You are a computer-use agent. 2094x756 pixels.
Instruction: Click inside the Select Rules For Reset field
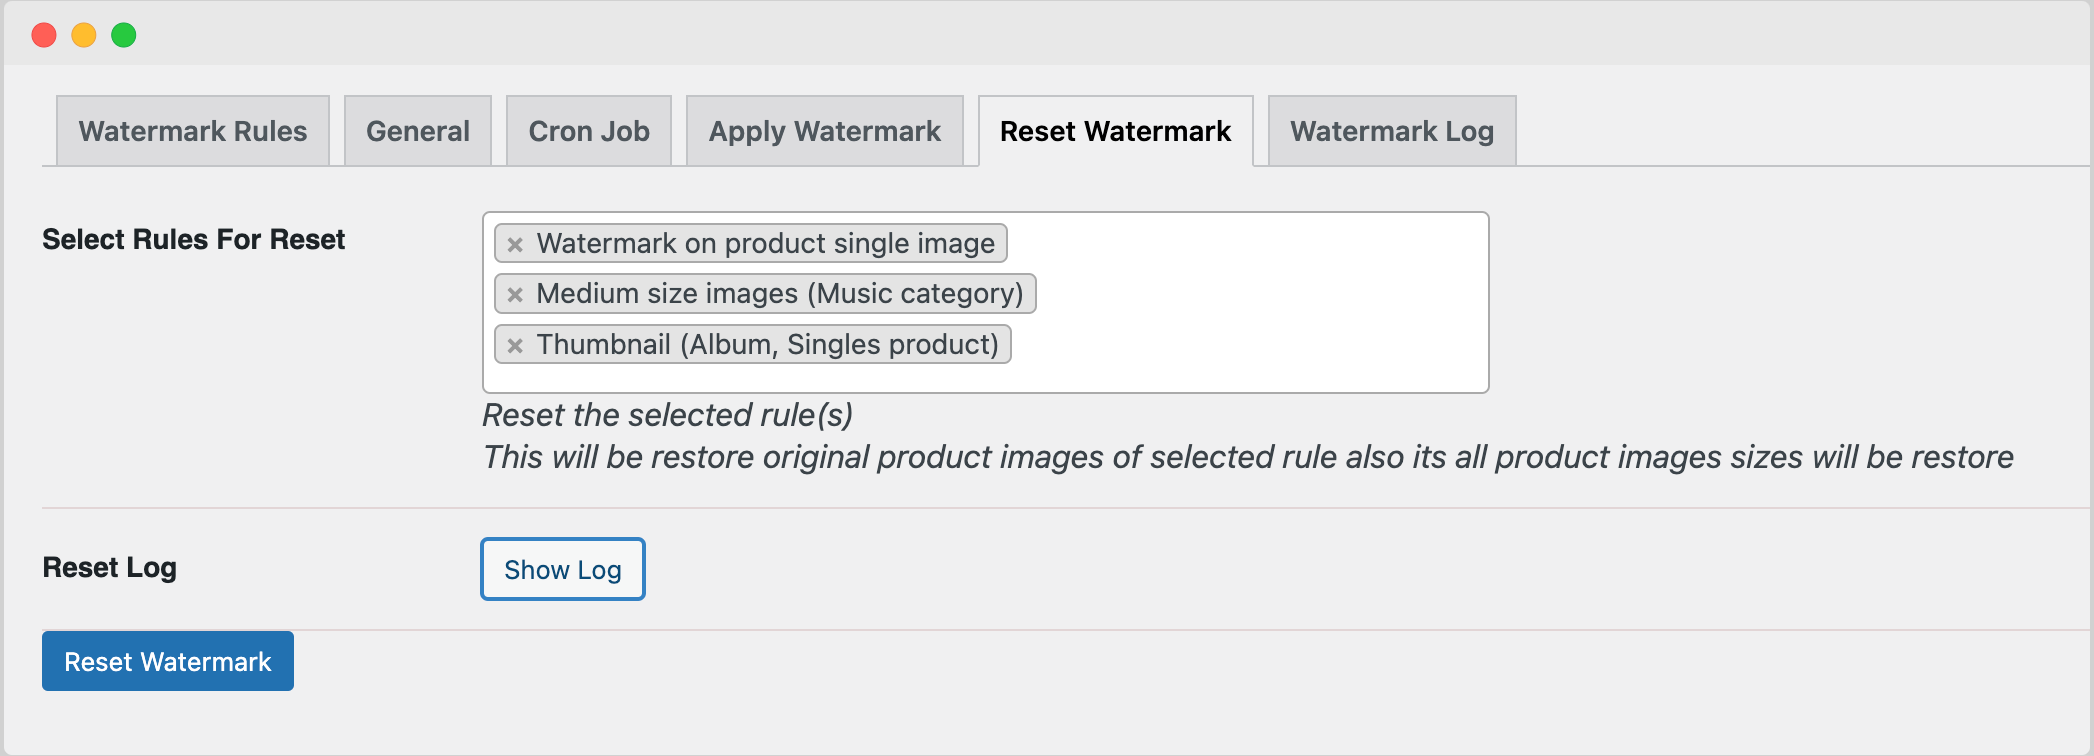point(1250,300)
